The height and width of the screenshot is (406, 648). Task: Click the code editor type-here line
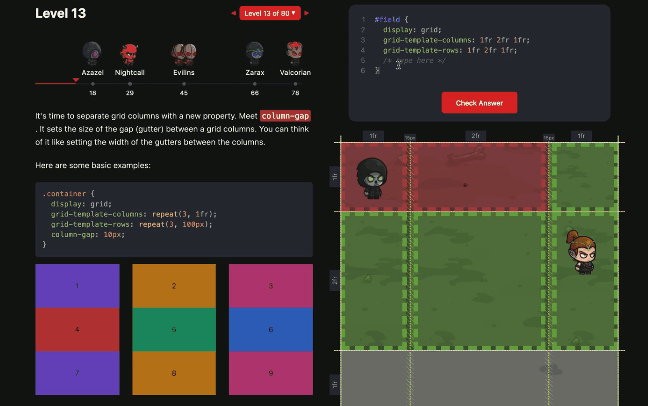[414, 61]
